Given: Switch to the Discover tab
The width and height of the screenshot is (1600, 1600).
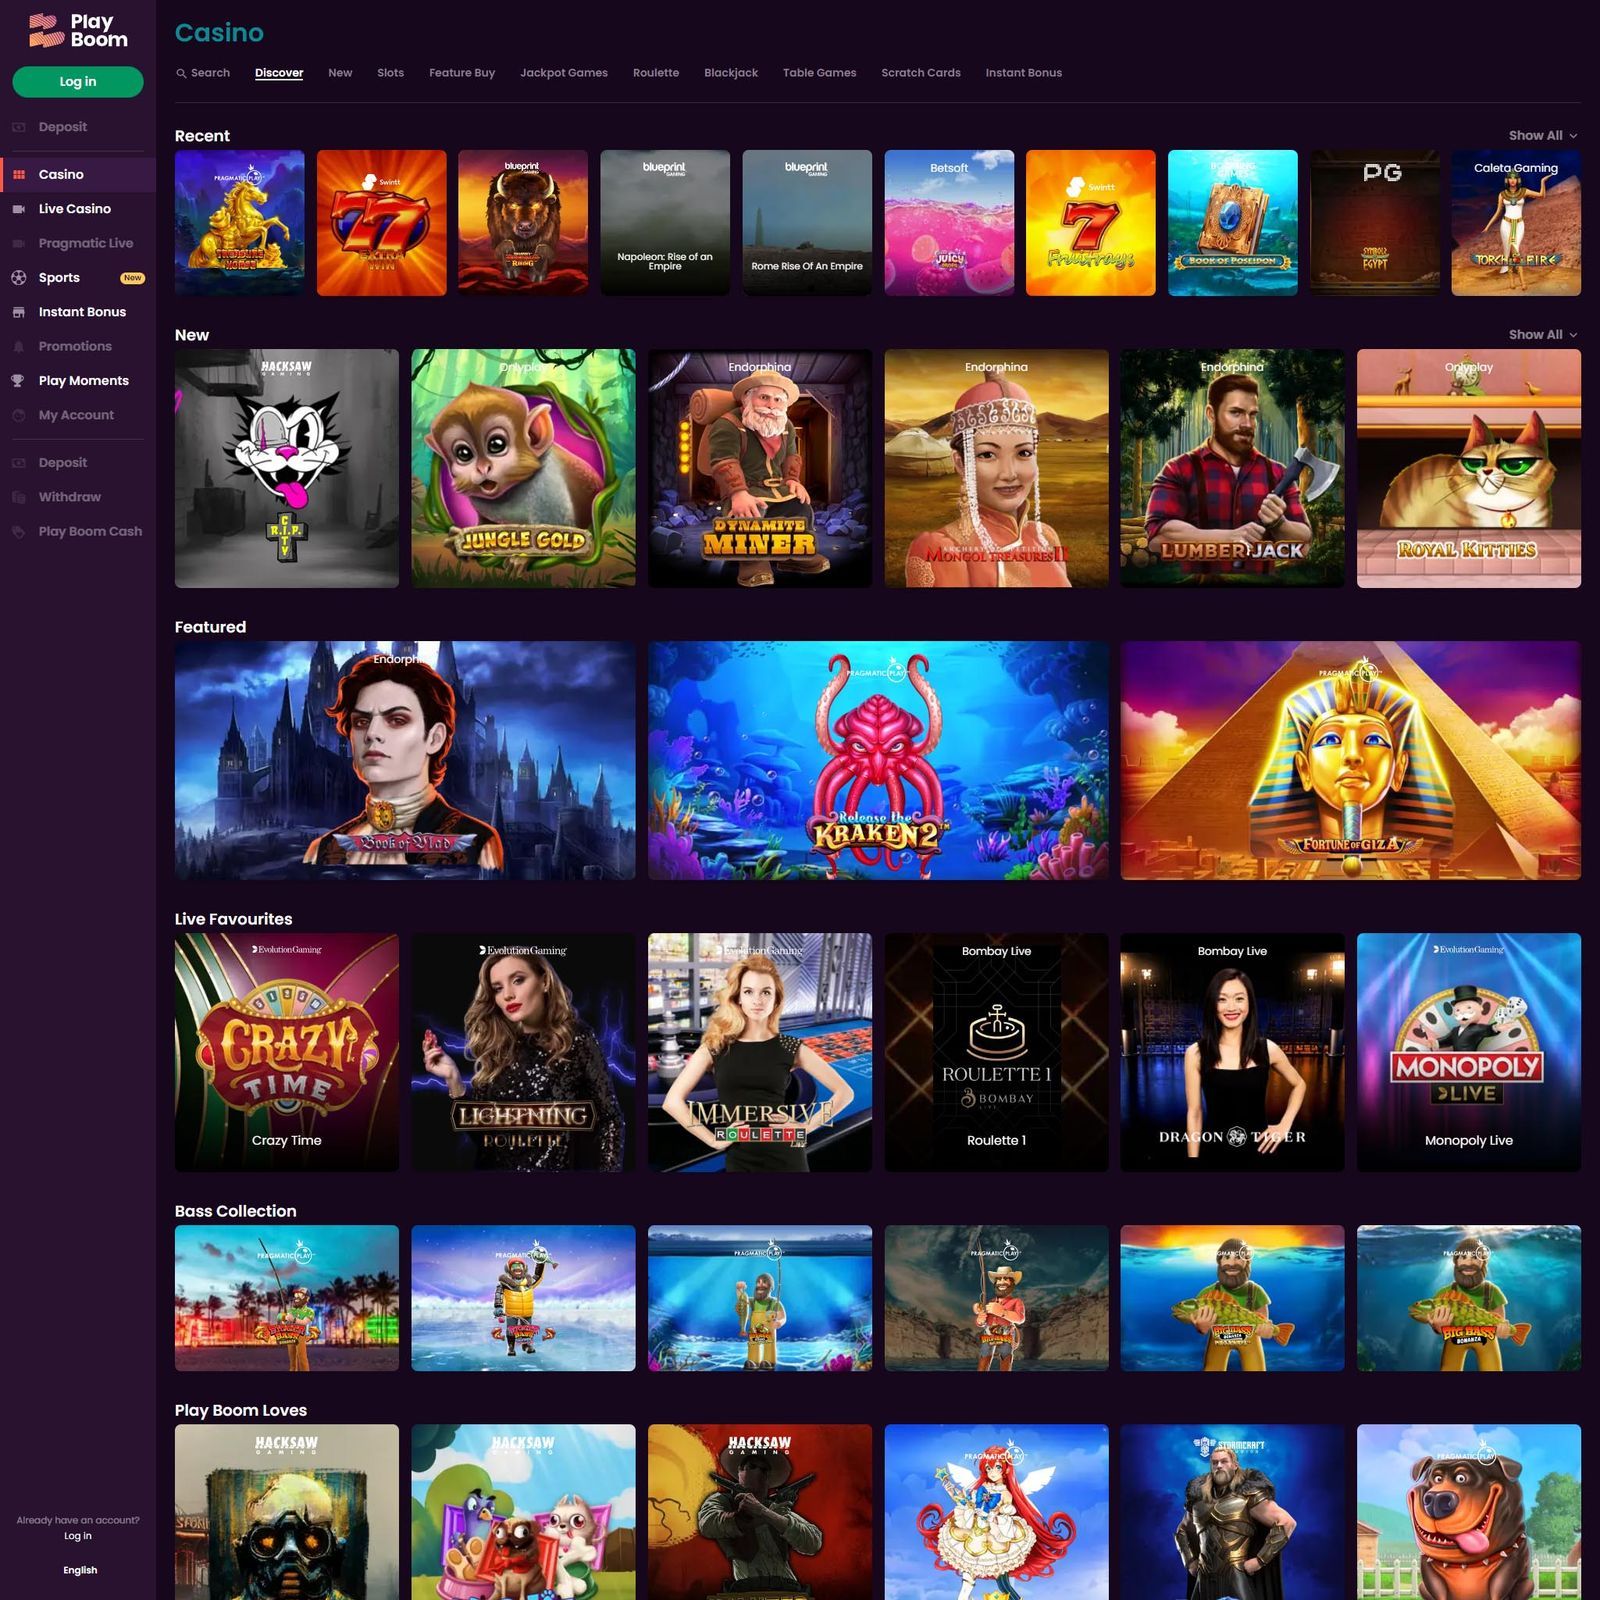Looking at the screenshot, I should pyautogui.click(x=279, y=73).
